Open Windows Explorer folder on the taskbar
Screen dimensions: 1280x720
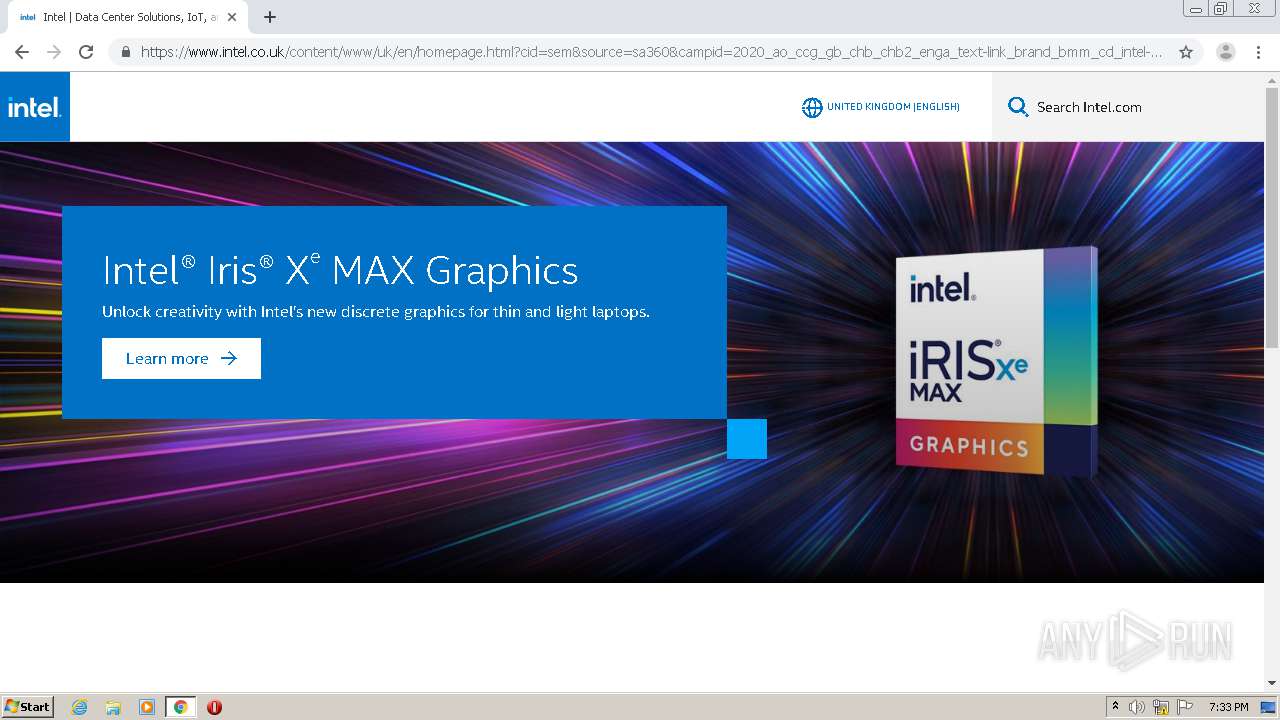tap(113, 707)
